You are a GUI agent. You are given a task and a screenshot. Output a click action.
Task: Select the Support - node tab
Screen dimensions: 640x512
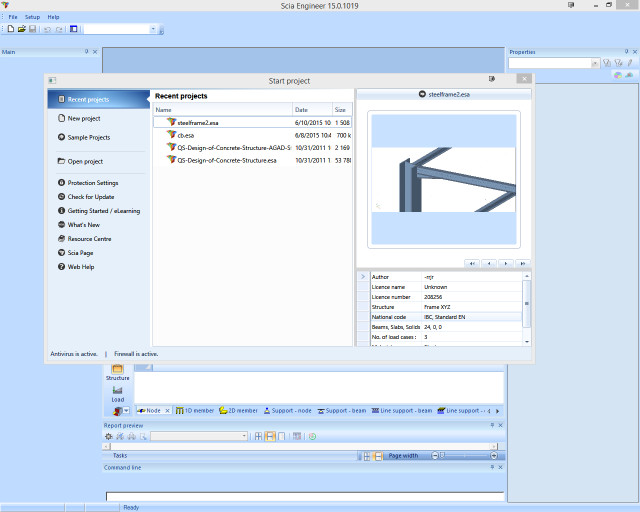[287, 410]
